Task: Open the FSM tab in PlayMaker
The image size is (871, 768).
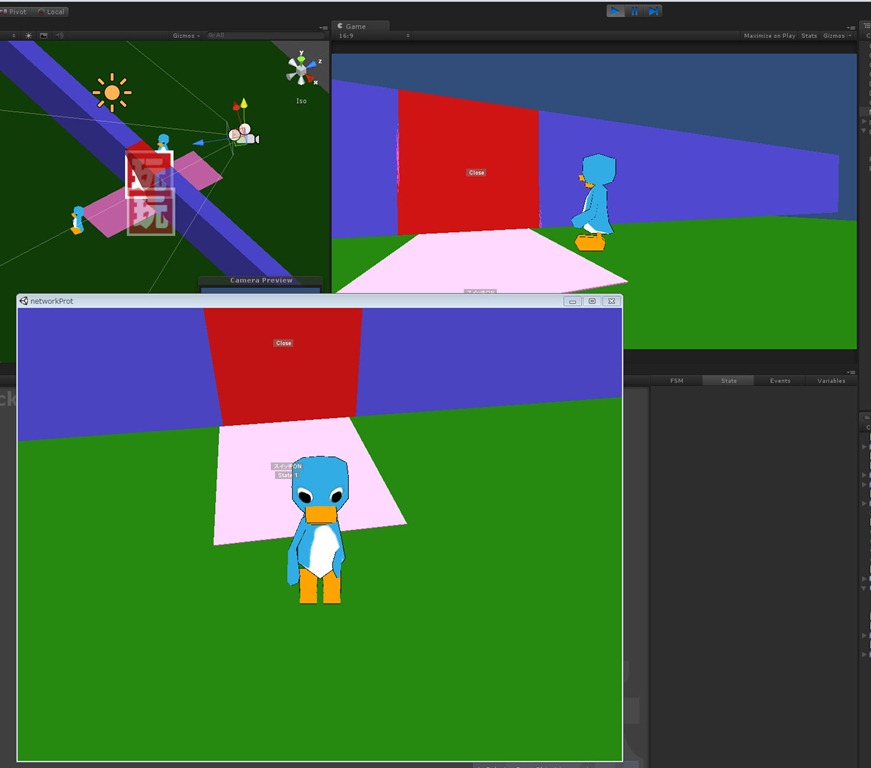Action: 677,381
